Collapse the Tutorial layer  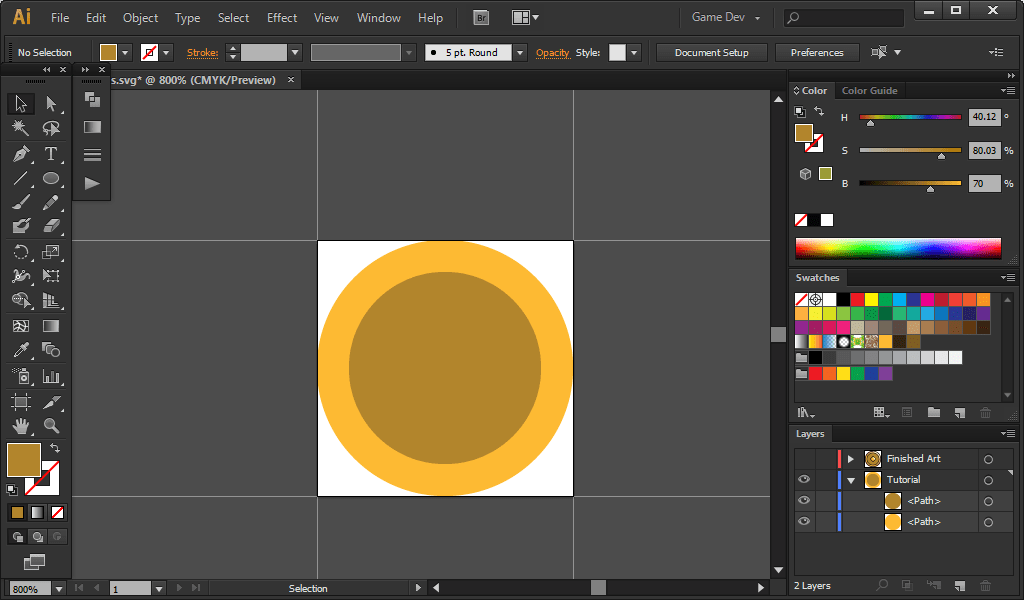(851, 480)
